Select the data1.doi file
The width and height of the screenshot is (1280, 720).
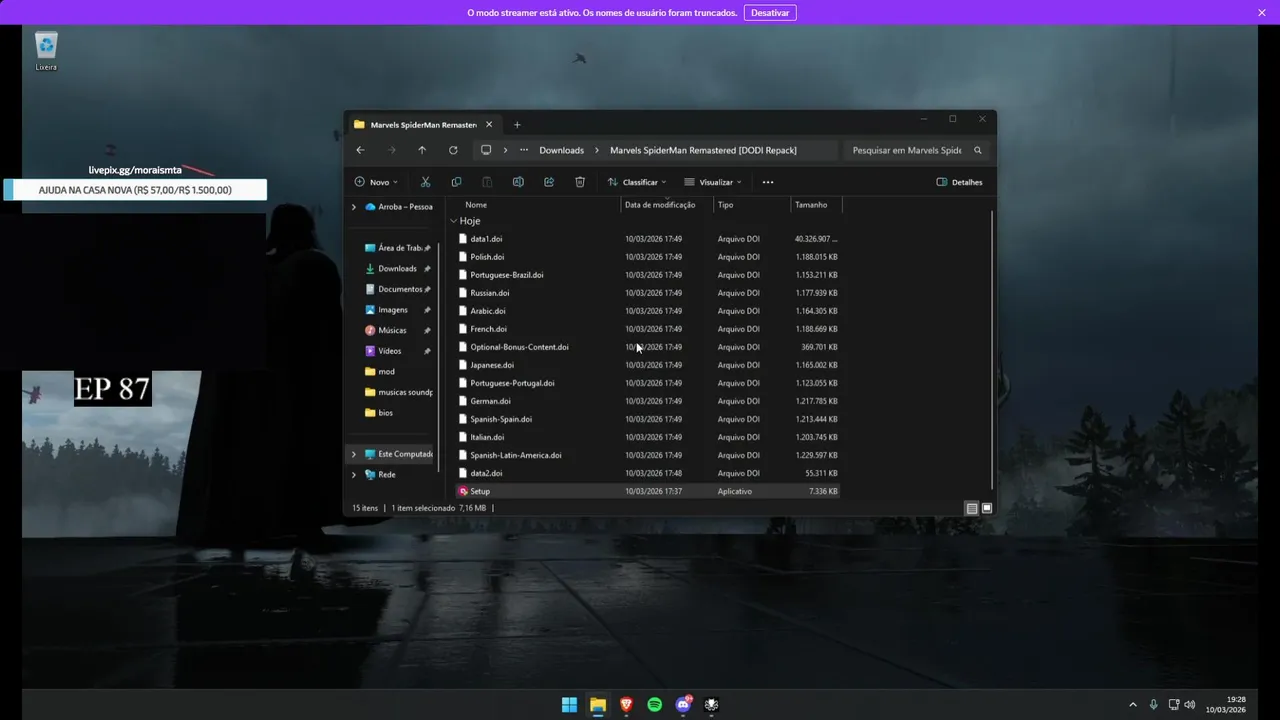coord(648,239)
